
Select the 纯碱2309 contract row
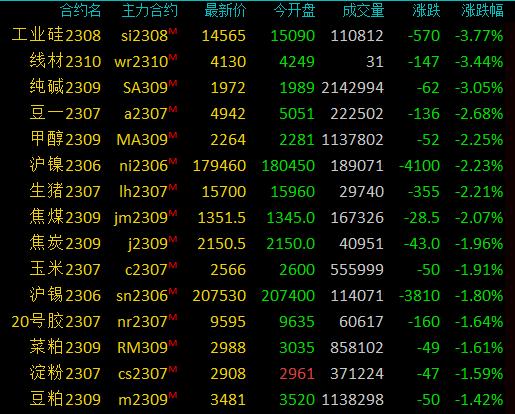[x=257, y=87]
